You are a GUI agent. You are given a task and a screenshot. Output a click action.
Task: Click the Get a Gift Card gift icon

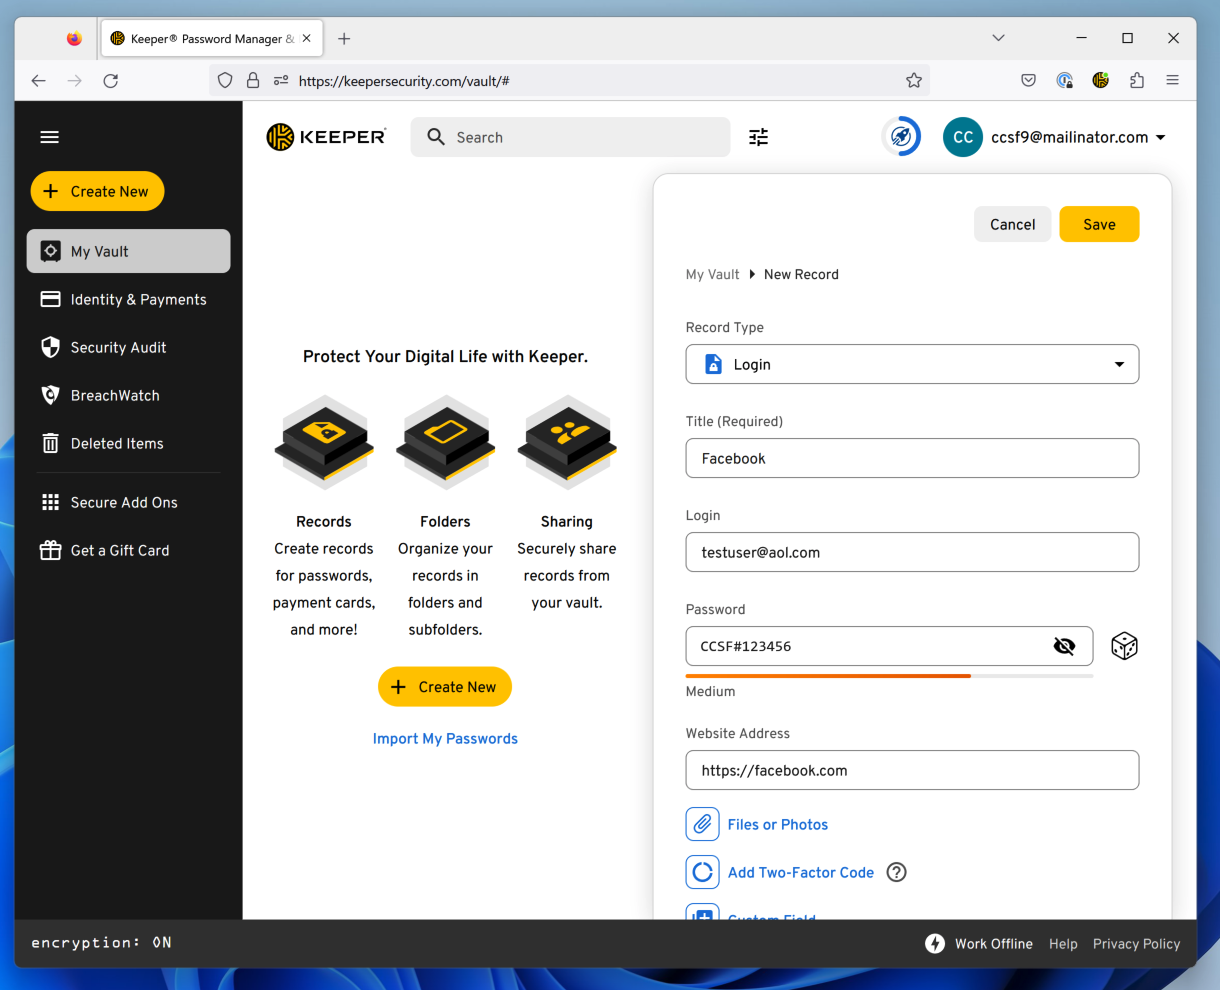click(x=50, y=550)
